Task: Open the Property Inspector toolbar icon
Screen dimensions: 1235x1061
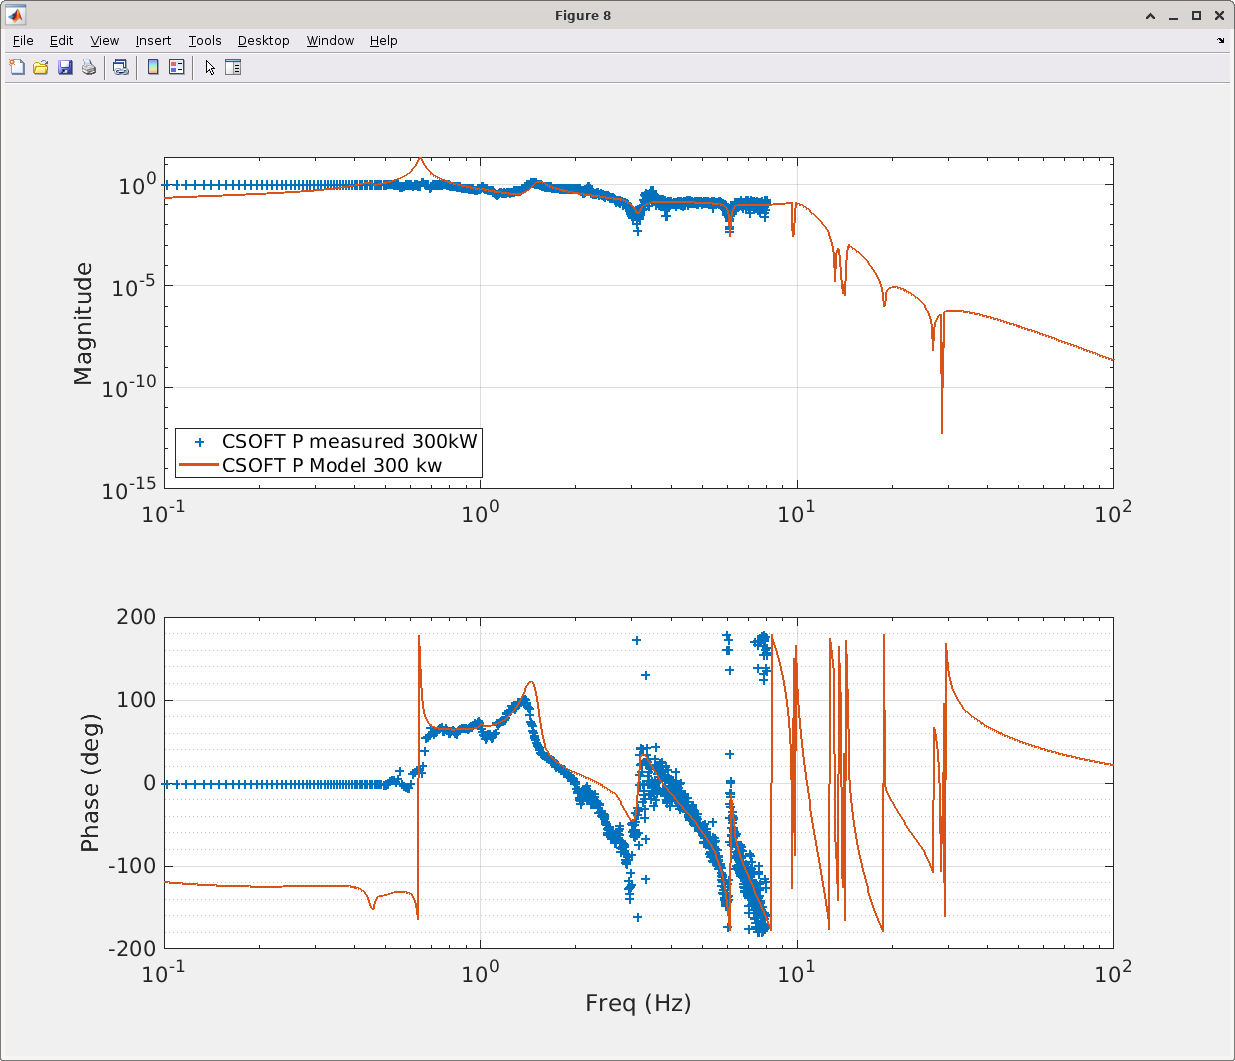Action: pos(233,68)
